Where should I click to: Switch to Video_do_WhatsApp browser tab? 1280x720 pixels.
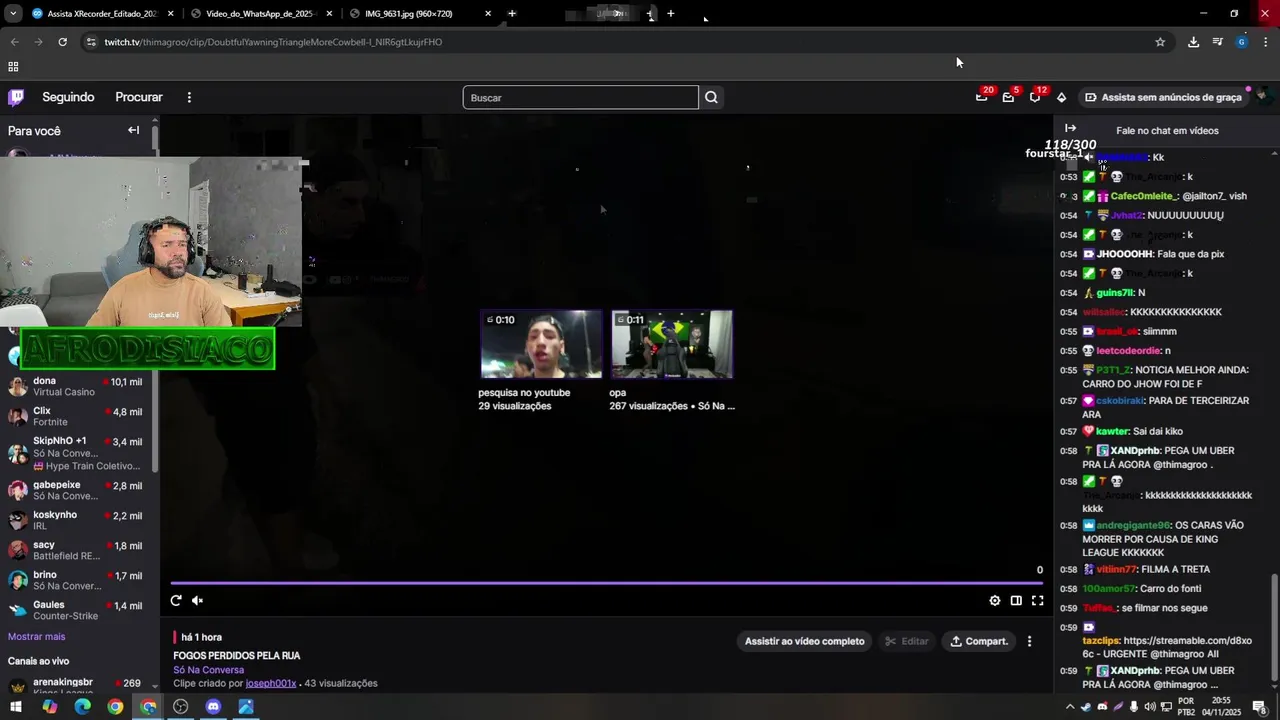coord(261,13)
